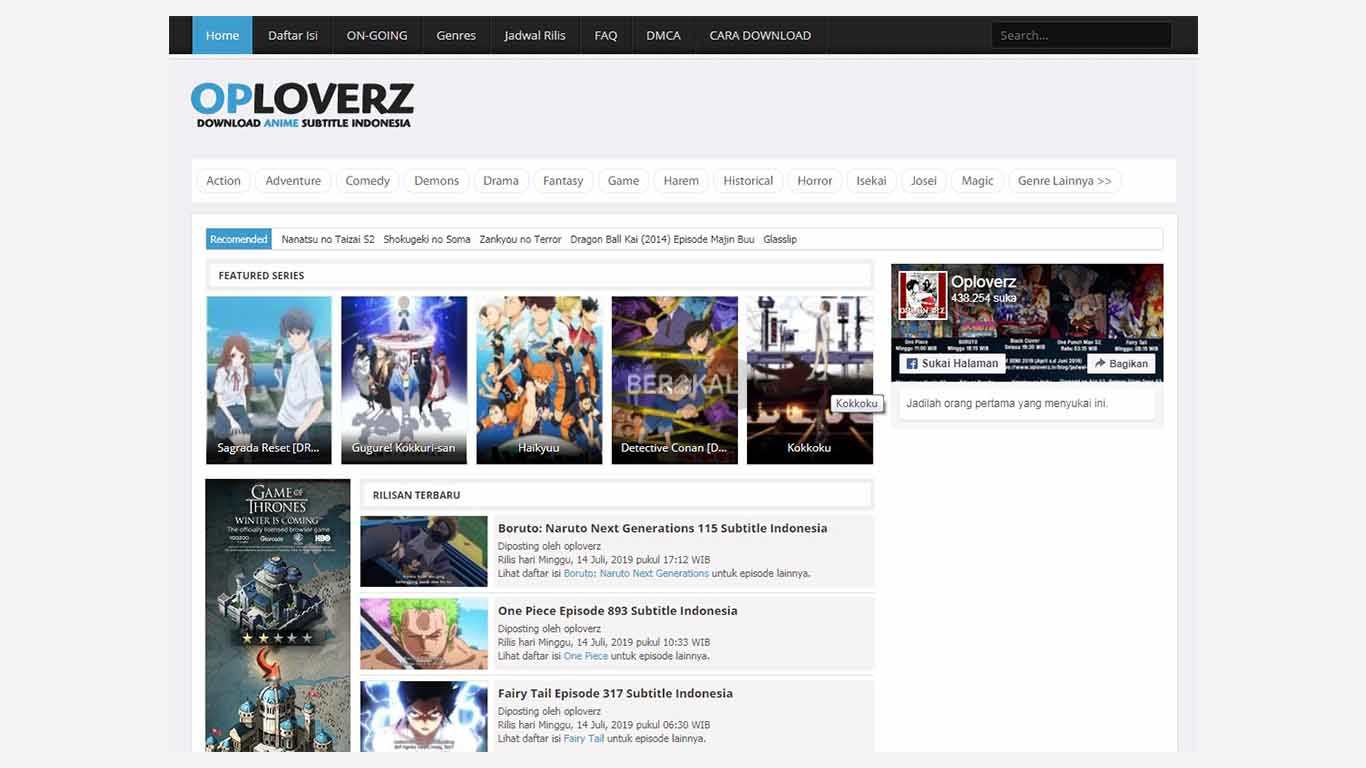This screenshot has height=768, width=1366.
Task: Select the Action genre tag
Action: pos(223,181)
